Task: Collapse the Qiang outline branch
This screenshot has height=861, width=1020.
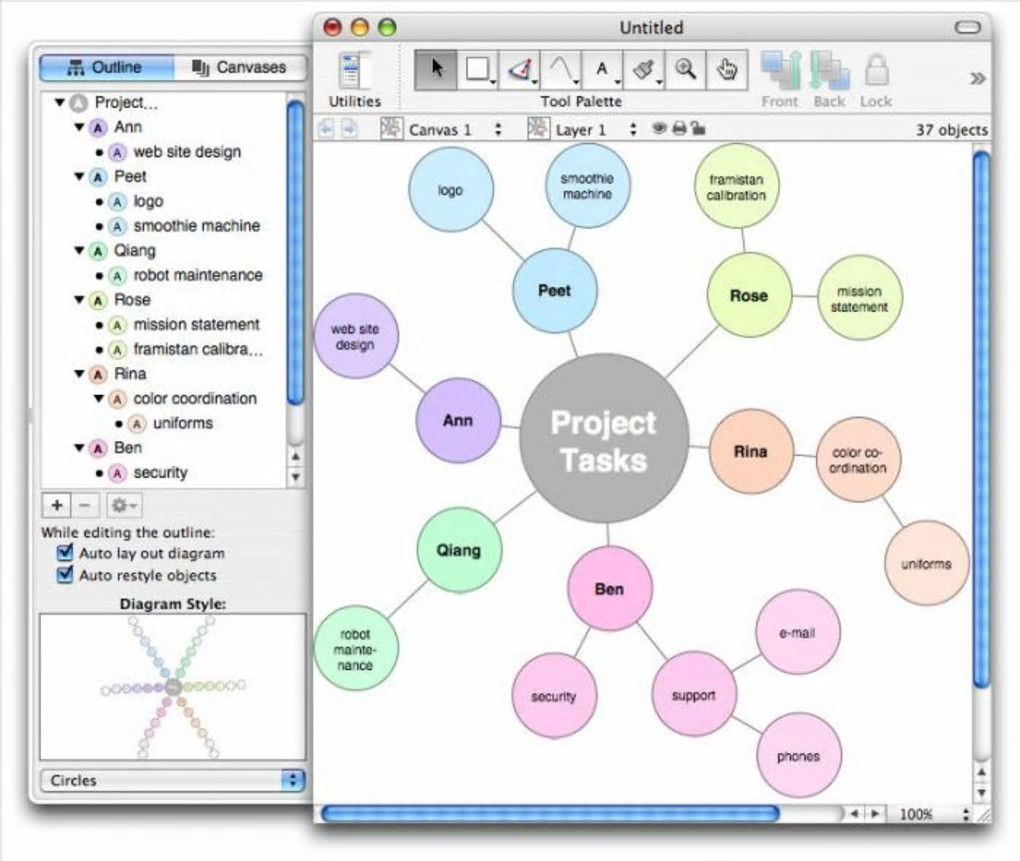Action: [79, 250]
